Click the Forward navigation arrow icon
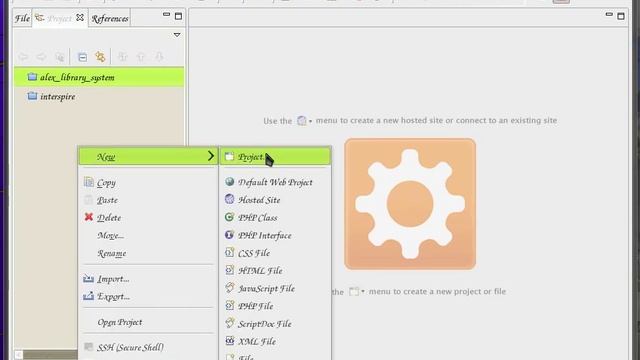The image size is (640, 360). pos(41,57)
